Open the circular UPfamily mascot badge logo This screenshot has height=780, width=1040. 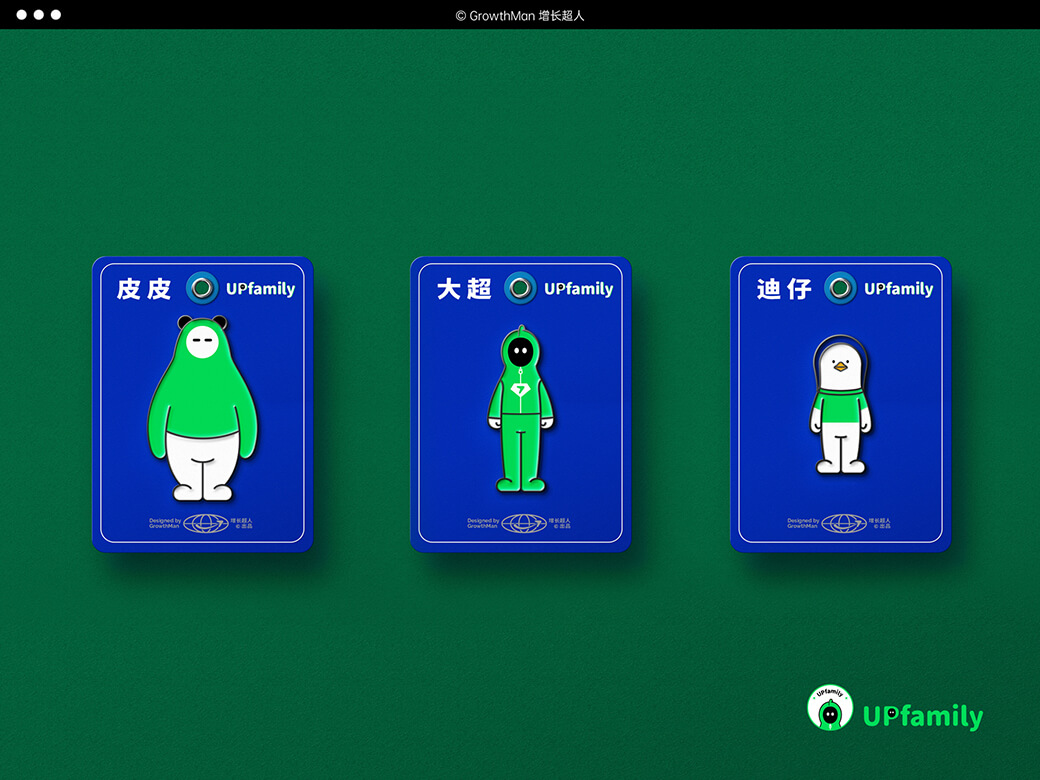click(x=829, y=708)
